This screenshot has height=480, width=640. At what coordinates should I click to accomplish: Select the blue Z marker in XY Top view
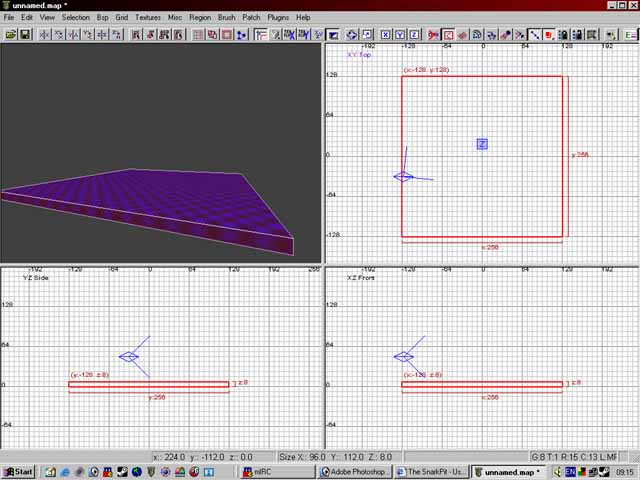point(481,144)
